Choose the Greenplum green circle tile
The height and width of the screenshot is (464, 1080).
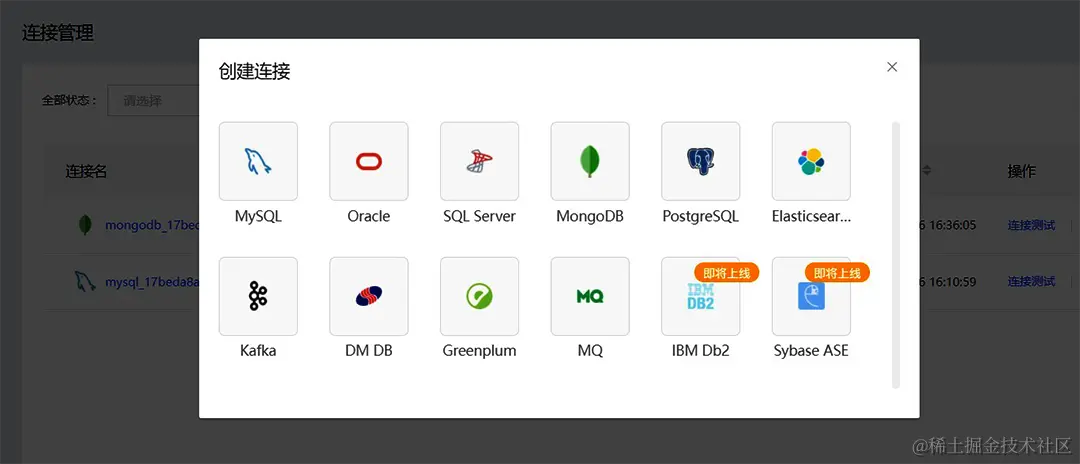[x=479, y=296]
